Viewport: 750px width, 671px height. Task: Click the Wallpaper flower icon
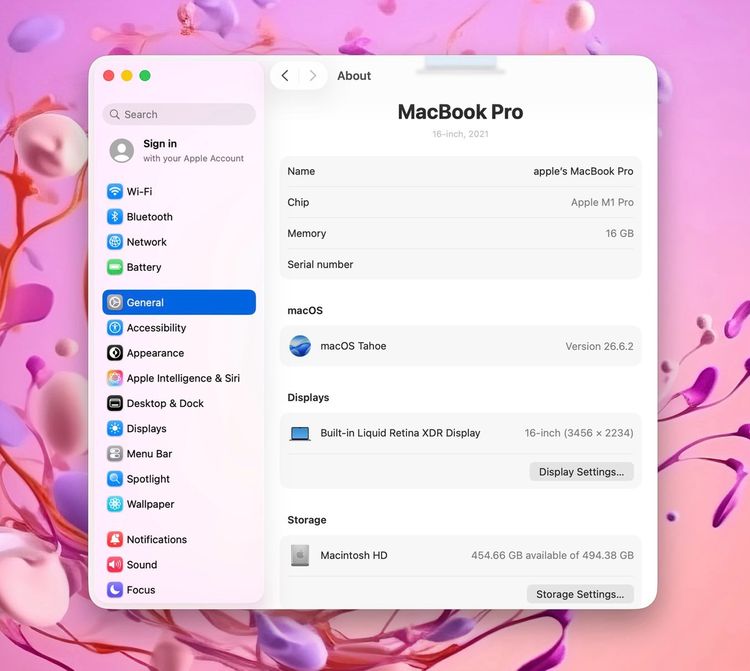pyautogui.click(x=115, y=504)
